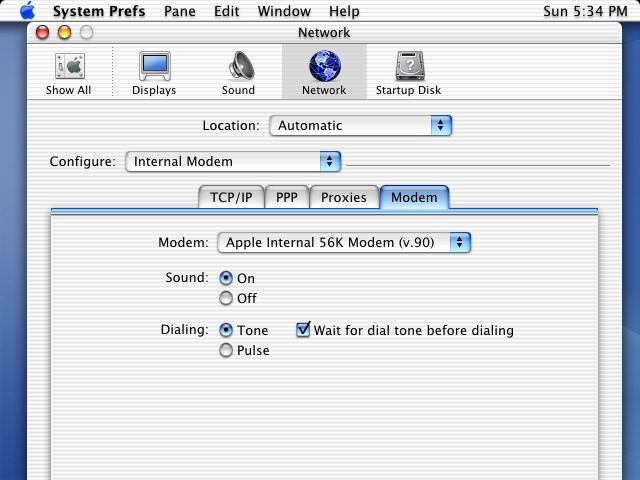The width and height of the screenshot is (640, 480).
Task: Switch to the PPP tab
Action: [287, 197]
